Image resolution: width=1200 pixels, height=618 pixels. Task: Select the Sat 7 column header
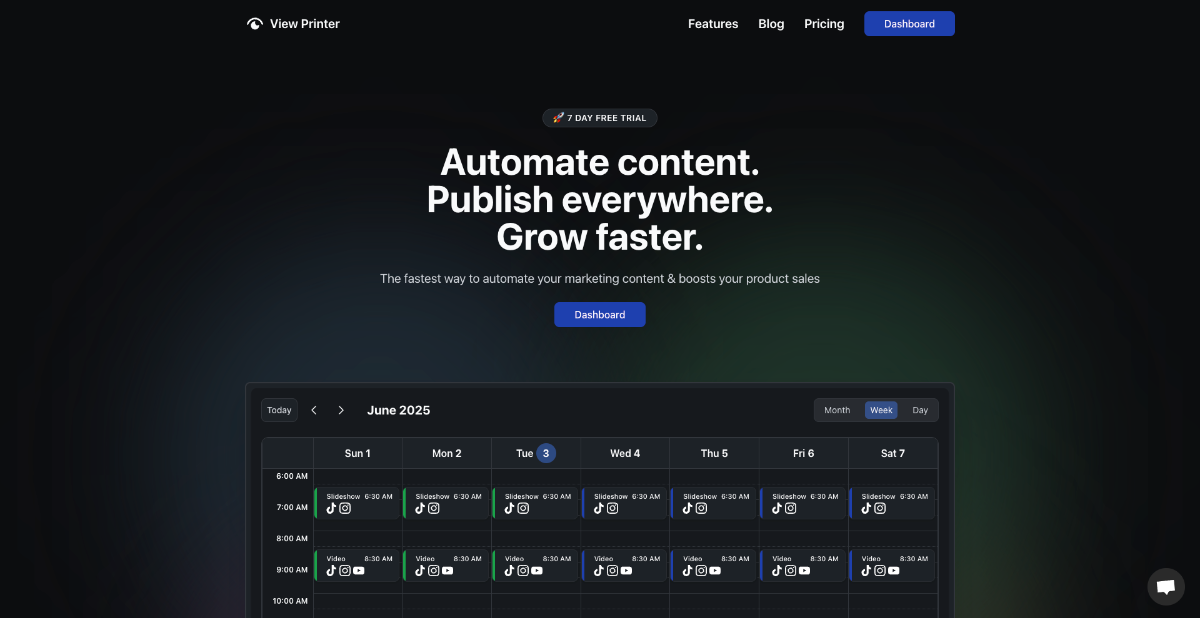[893, 453]
